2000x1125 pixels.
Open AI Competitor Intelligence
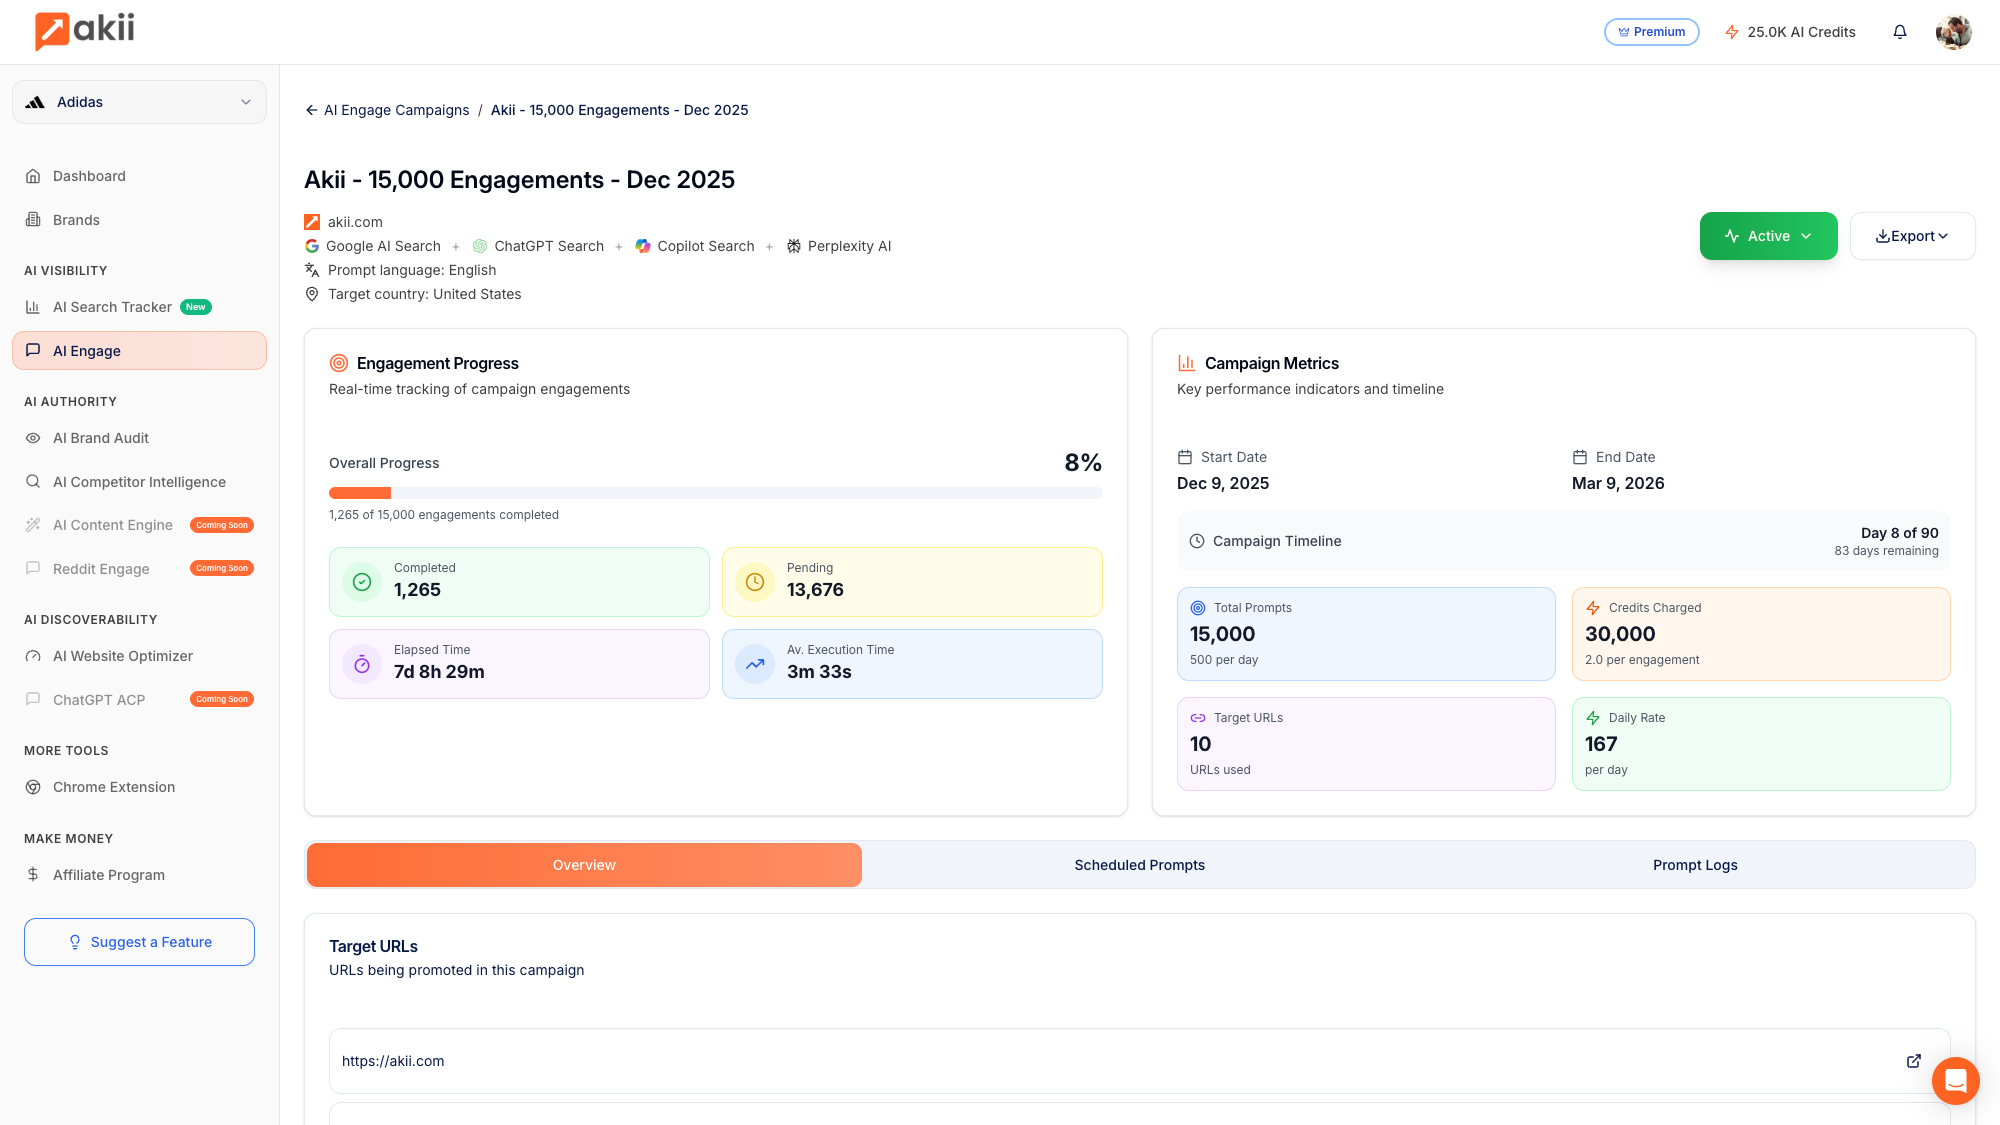coord(139,481)
